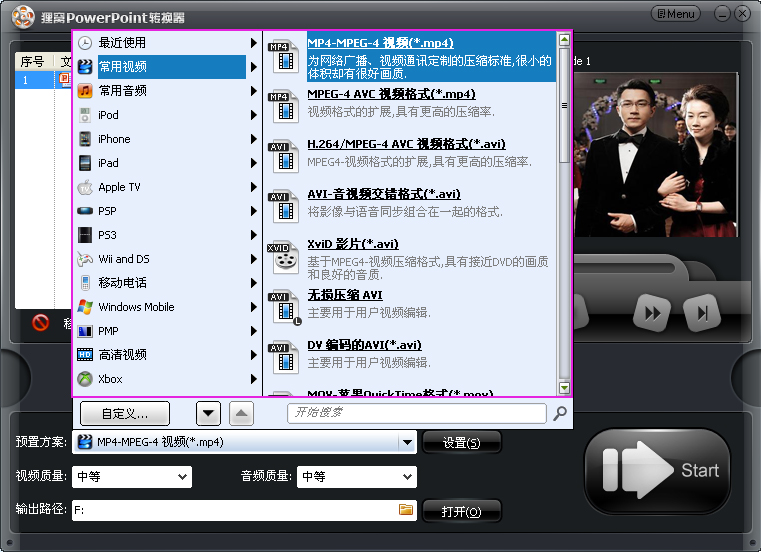
Task: Select iPhone category in format menu
Action: coord(114,139)
